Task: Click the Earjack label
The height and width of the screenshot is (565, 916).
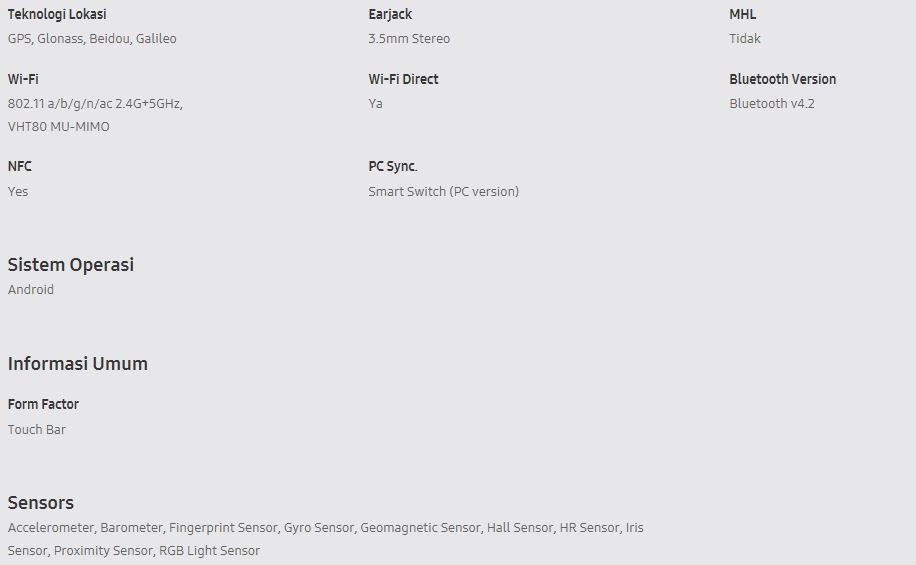Action: 390,14
